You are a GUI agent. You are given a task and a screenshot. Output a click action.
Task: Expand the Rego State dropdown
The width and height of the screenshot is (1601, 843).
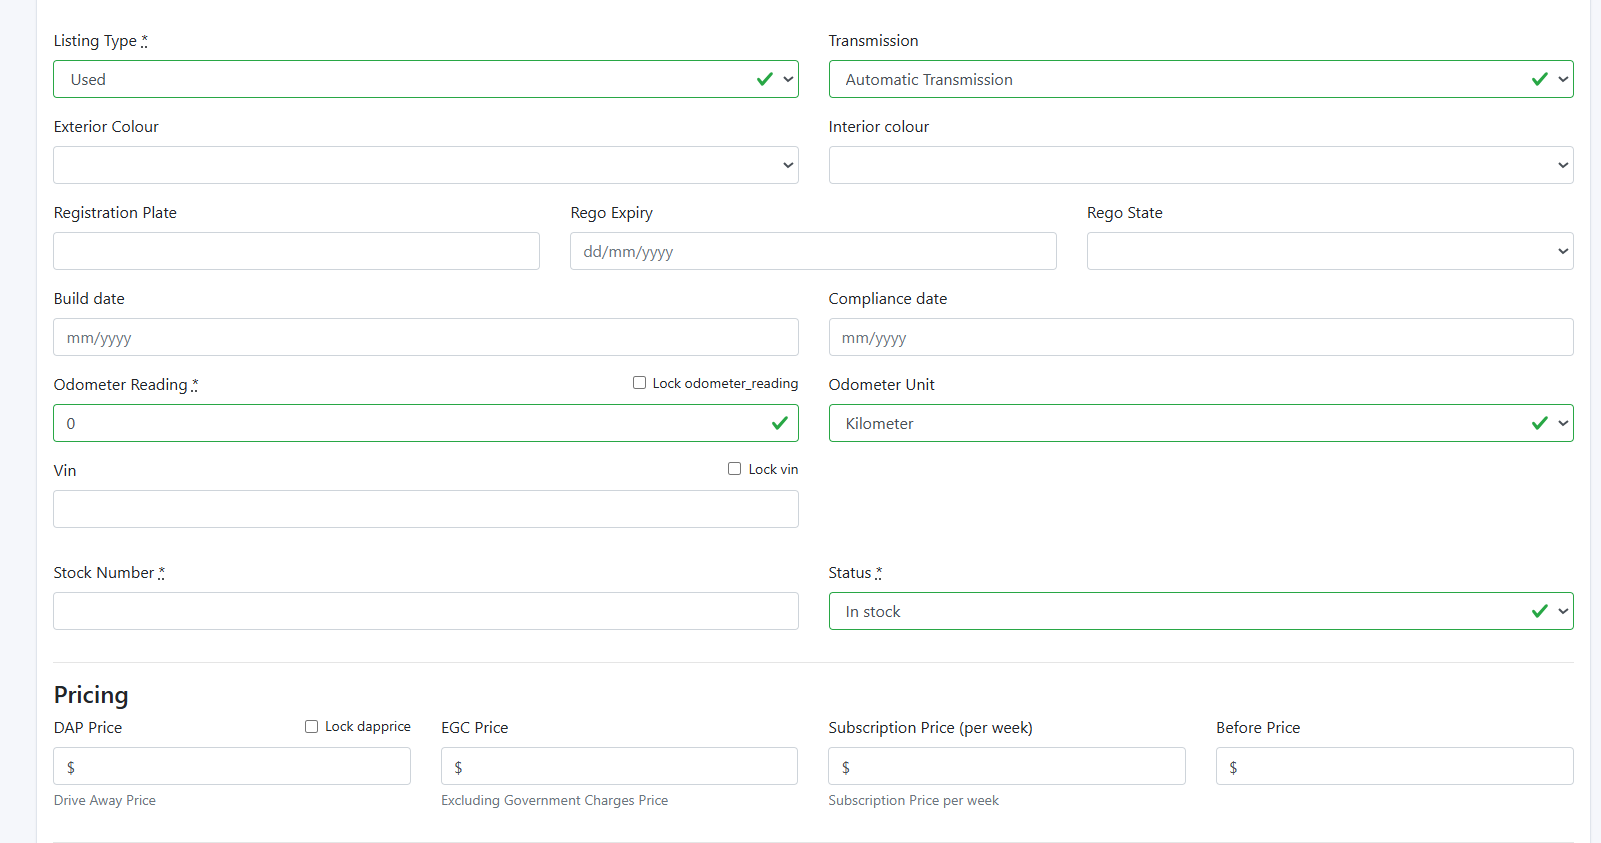(1329, 251)
